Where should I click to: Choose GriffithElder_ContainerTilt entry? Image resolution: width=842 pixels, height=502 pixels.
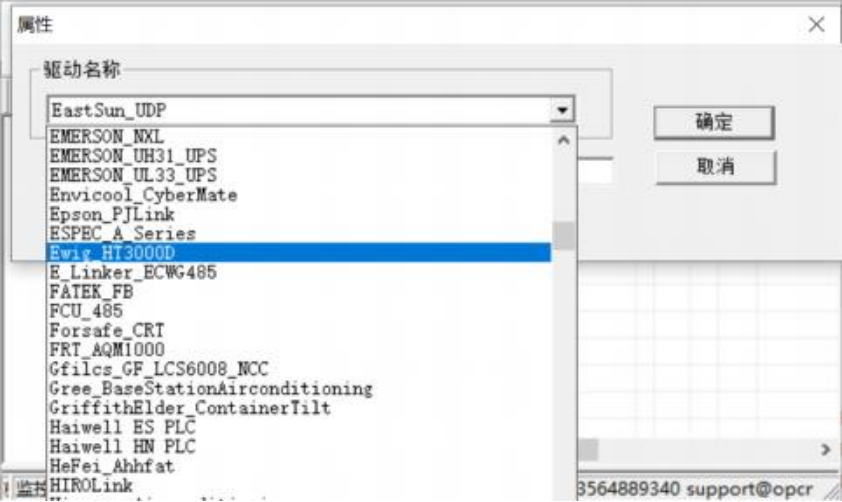pos(299,407)
